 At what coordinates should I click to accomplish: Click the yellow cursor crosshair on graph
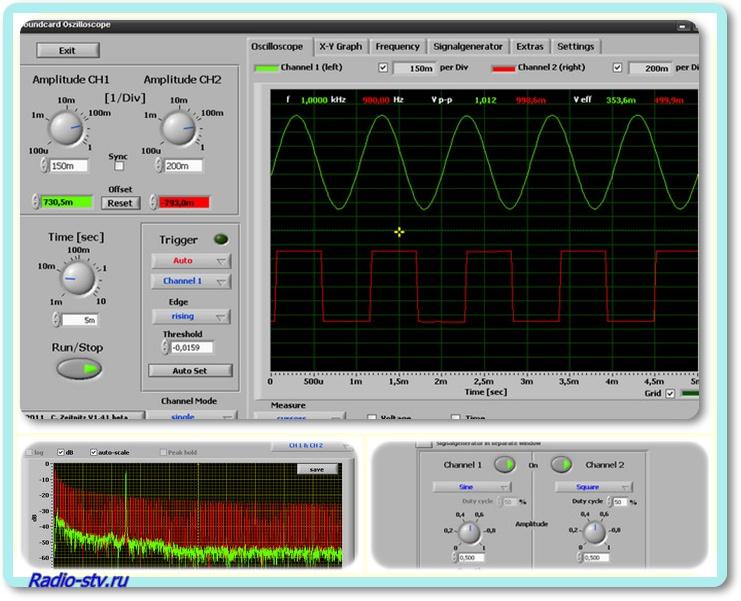[x=399, y=232]
